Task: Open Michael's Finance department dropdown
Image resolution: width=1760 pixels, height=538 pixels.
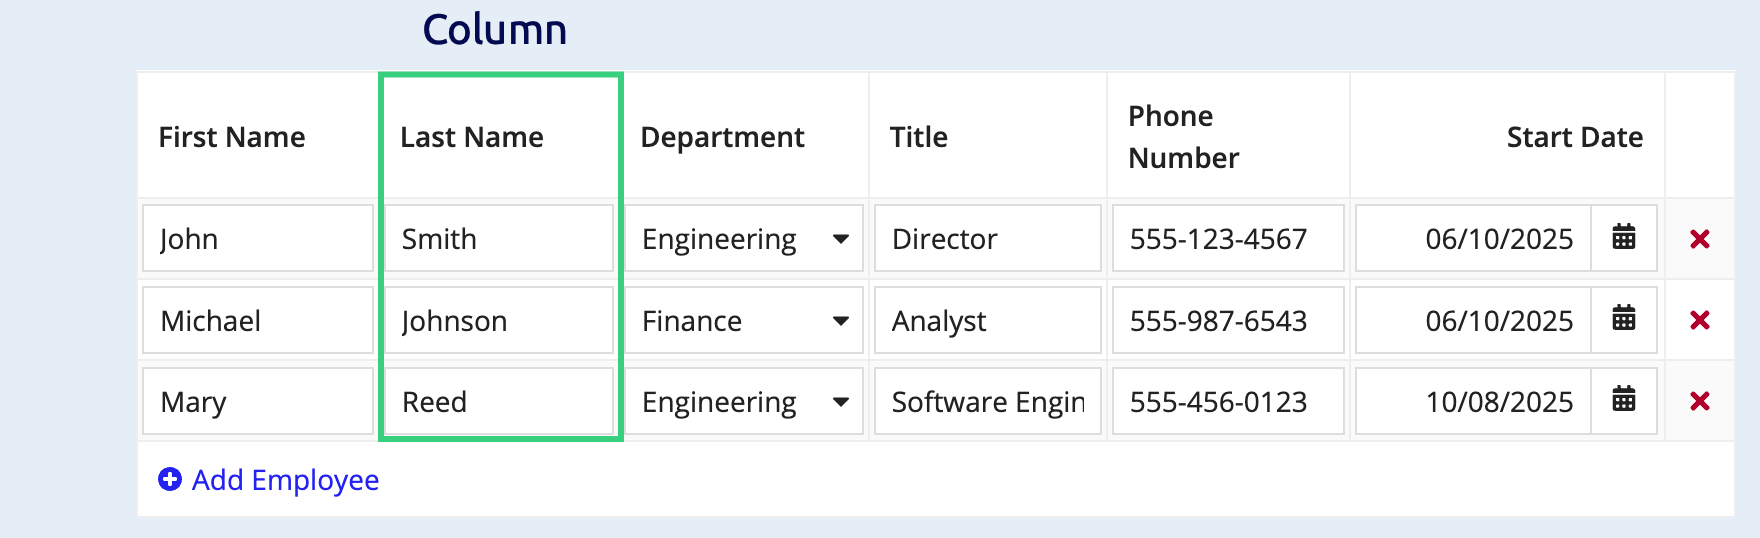Action: (x=743, y=320)
